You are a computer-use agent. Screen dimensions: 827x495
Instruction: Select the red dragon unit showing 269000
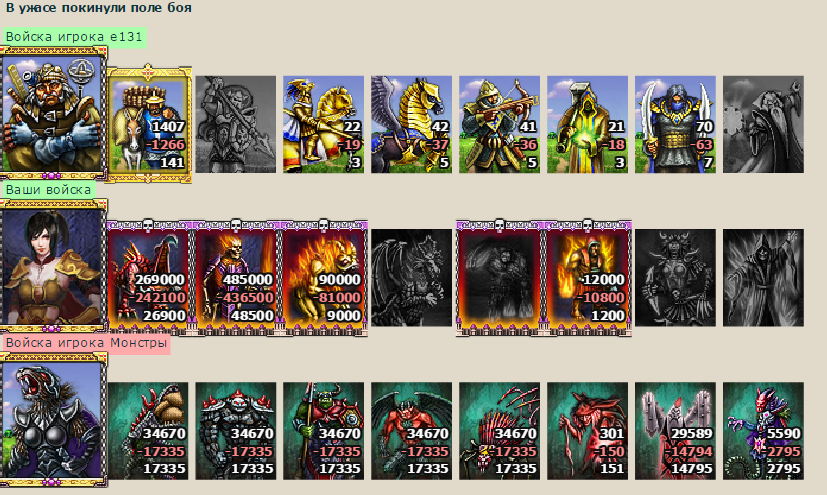pos(149,278)
